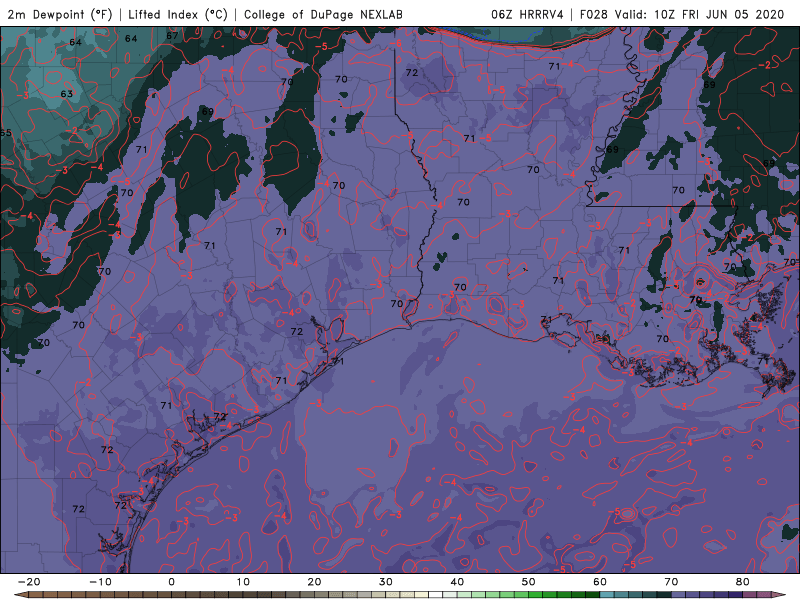The height and width of the screenshot is (600, 800).
Task: Click the dewpoint value '64' near top-left corner
Action: [76, 42]
